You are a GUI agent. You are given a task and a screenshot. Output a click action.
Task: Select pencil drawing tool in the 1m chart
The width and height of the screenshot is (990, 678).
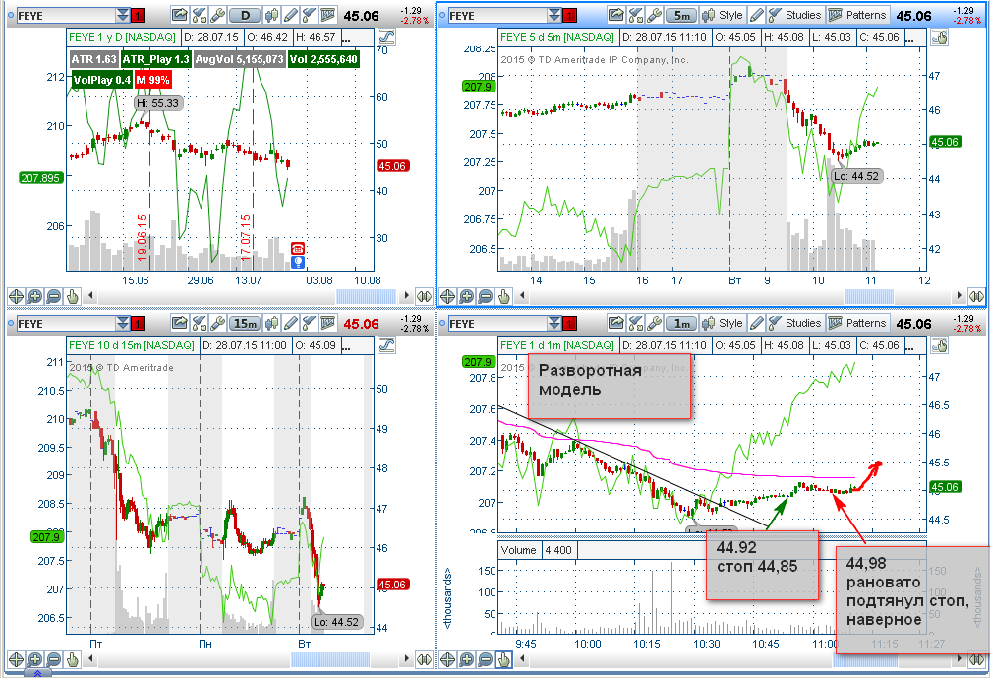tap(756, 323)
